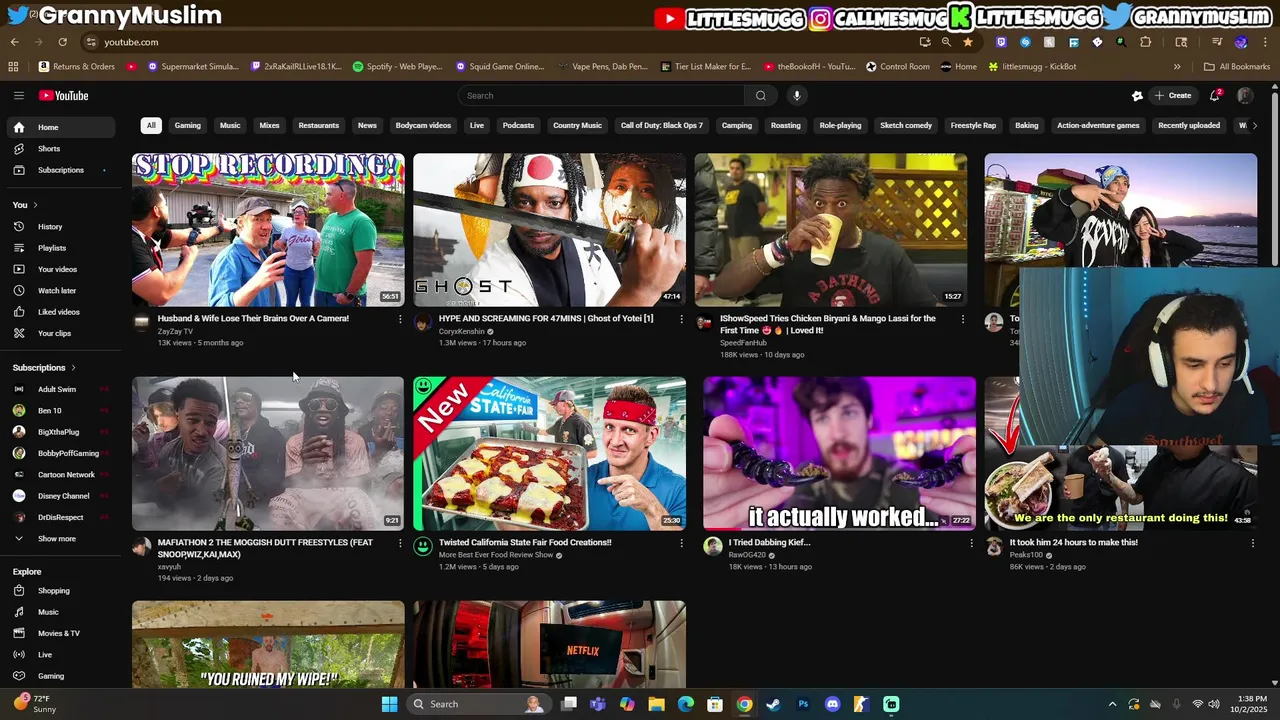The height and width of the screenshot is (720, 1280).
Task: Open the Chrome three-dot menu
Action: pyautogui.click(x=1265, y=42)
